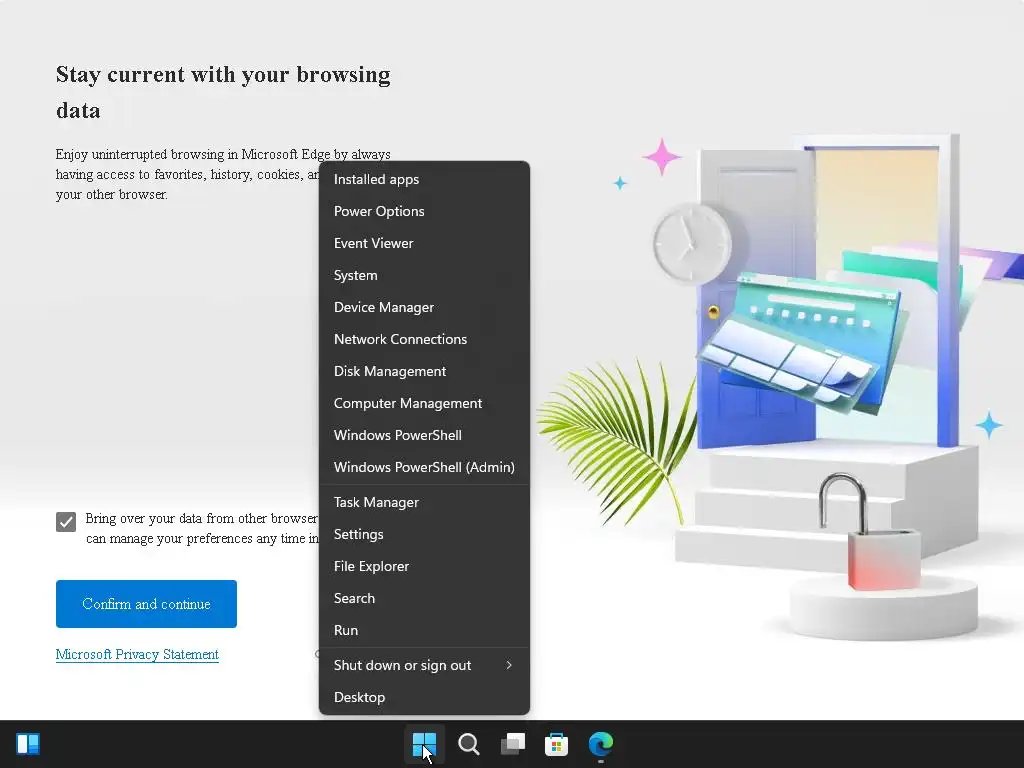Select Run menu entry

[424, 630]
